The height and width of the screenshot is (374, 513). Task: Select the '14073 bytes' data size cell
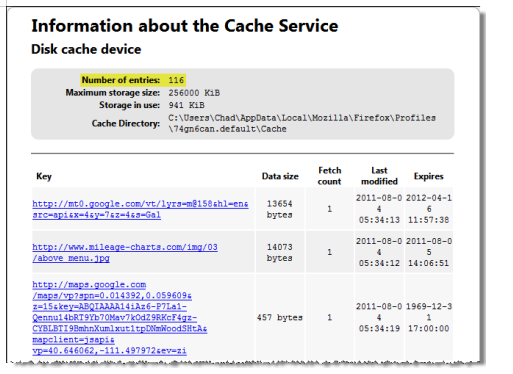(x=280, y=252)
